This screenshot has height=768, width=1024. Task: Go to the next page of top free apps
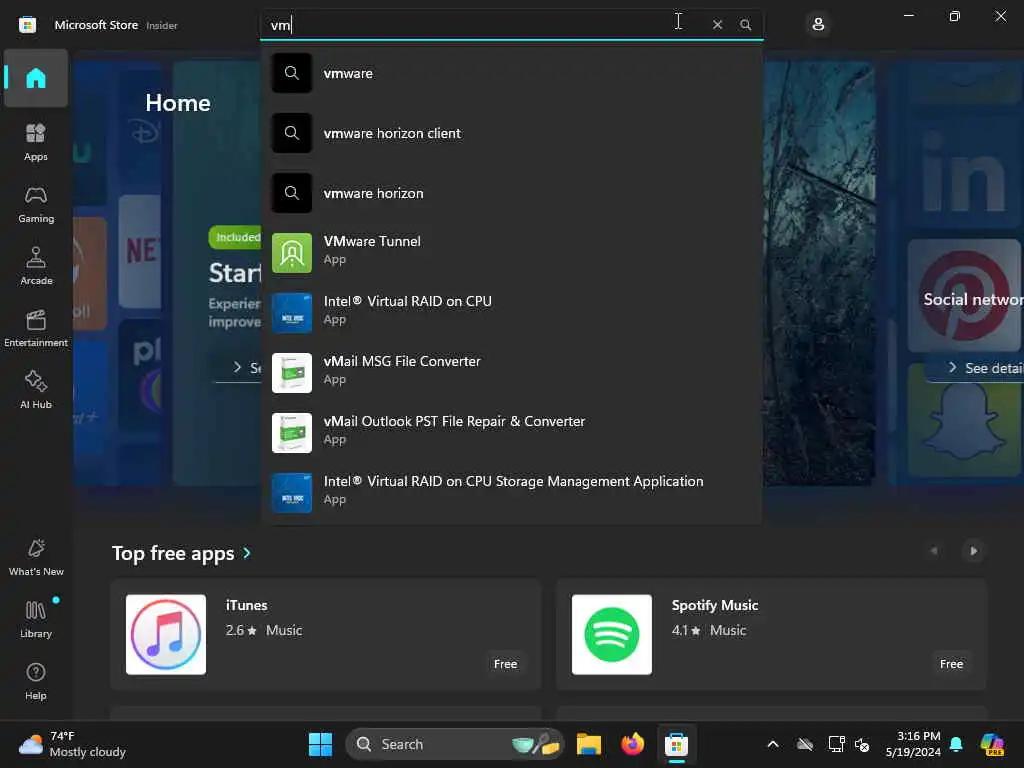(x=973, y=551)
